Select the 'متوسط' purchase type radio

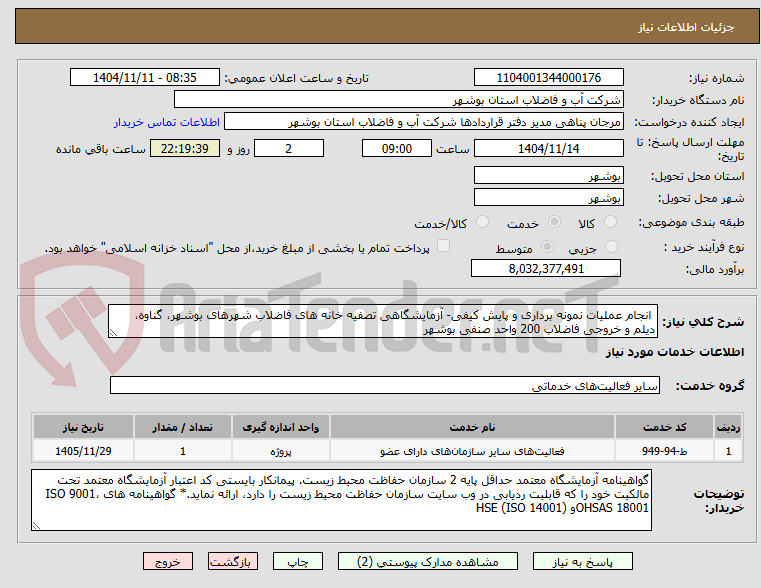(547, 246)
